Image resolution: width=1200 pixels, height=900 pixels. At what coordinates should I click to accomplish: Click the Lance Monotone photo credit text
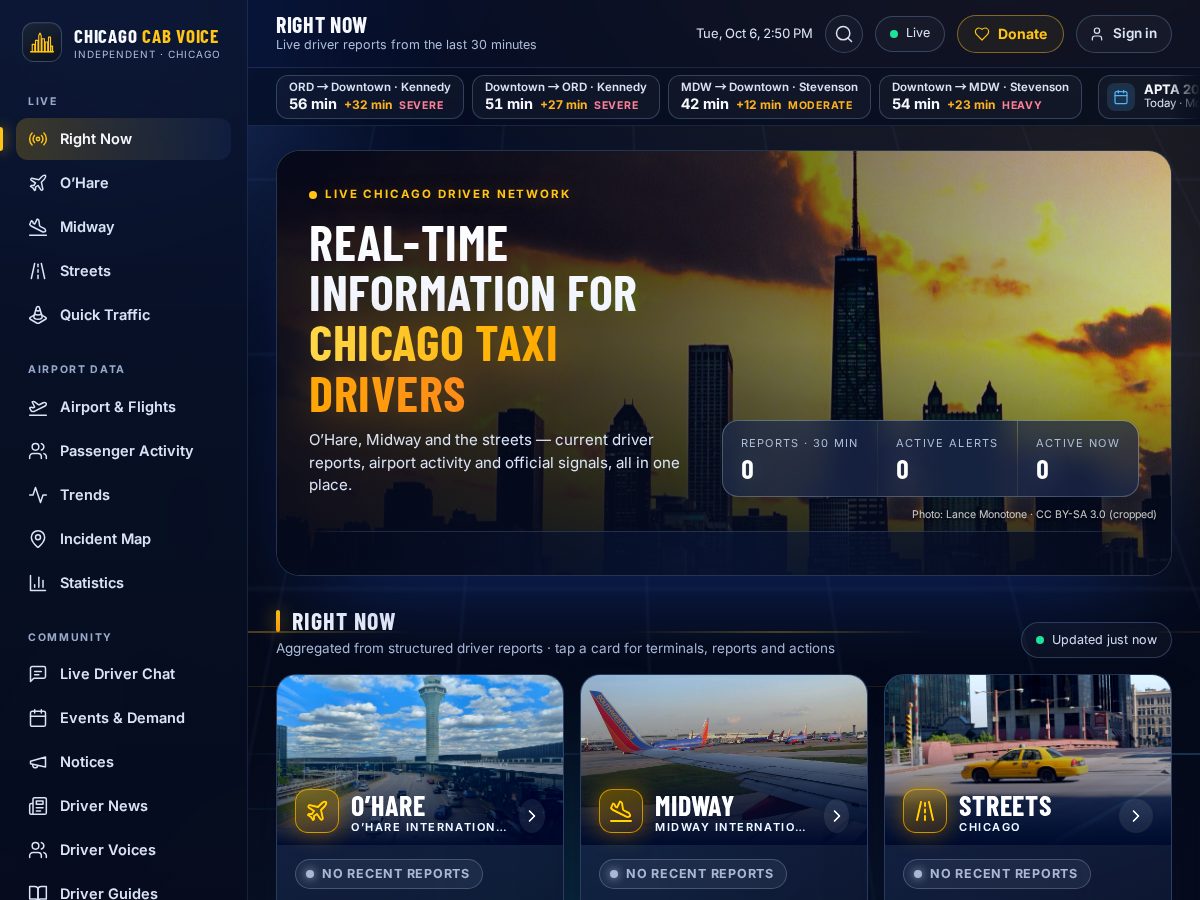point(1034,514)
